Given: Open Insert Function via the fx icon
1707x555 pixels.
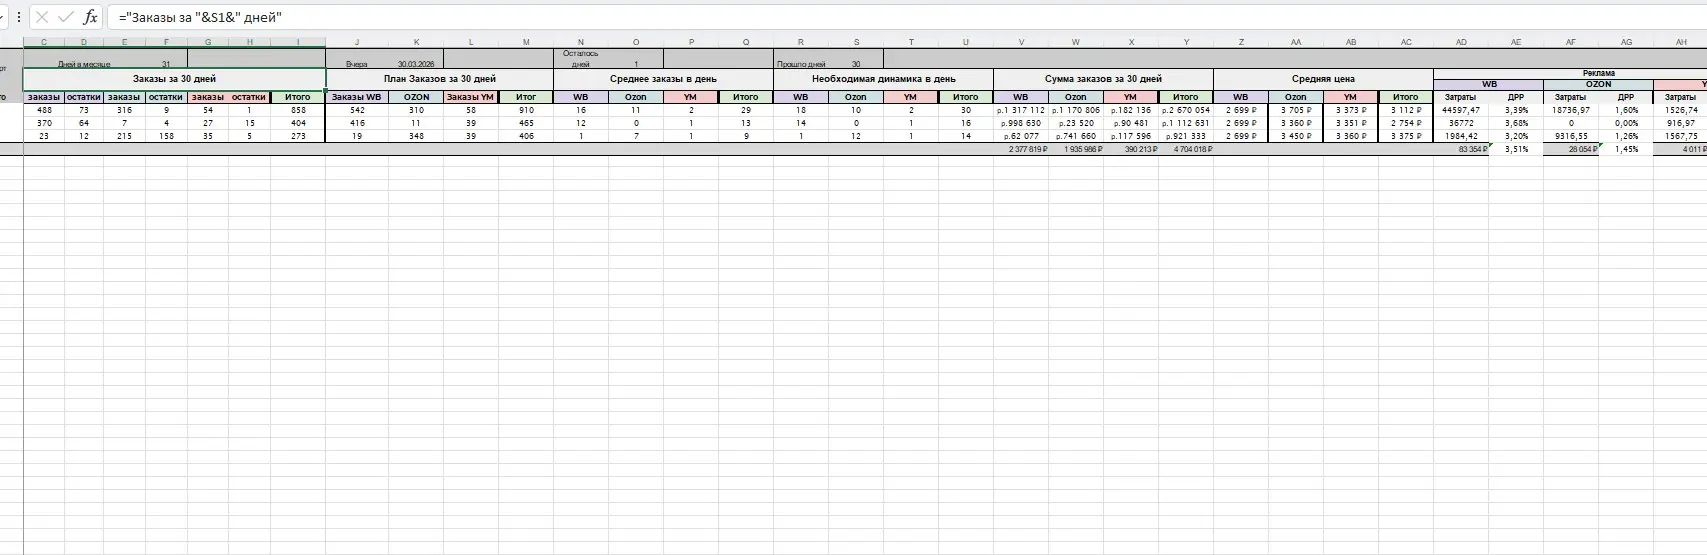Looking at the screenshot, I should click(90, 17).
